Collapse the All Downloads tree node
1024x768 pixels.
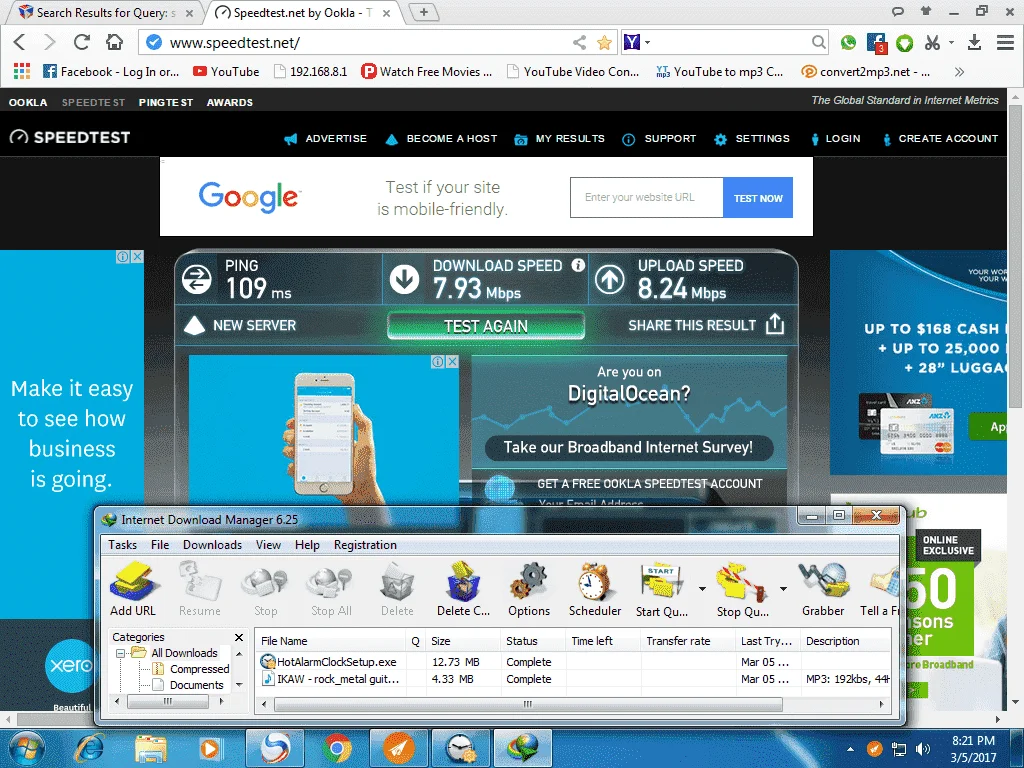[120, 653]
